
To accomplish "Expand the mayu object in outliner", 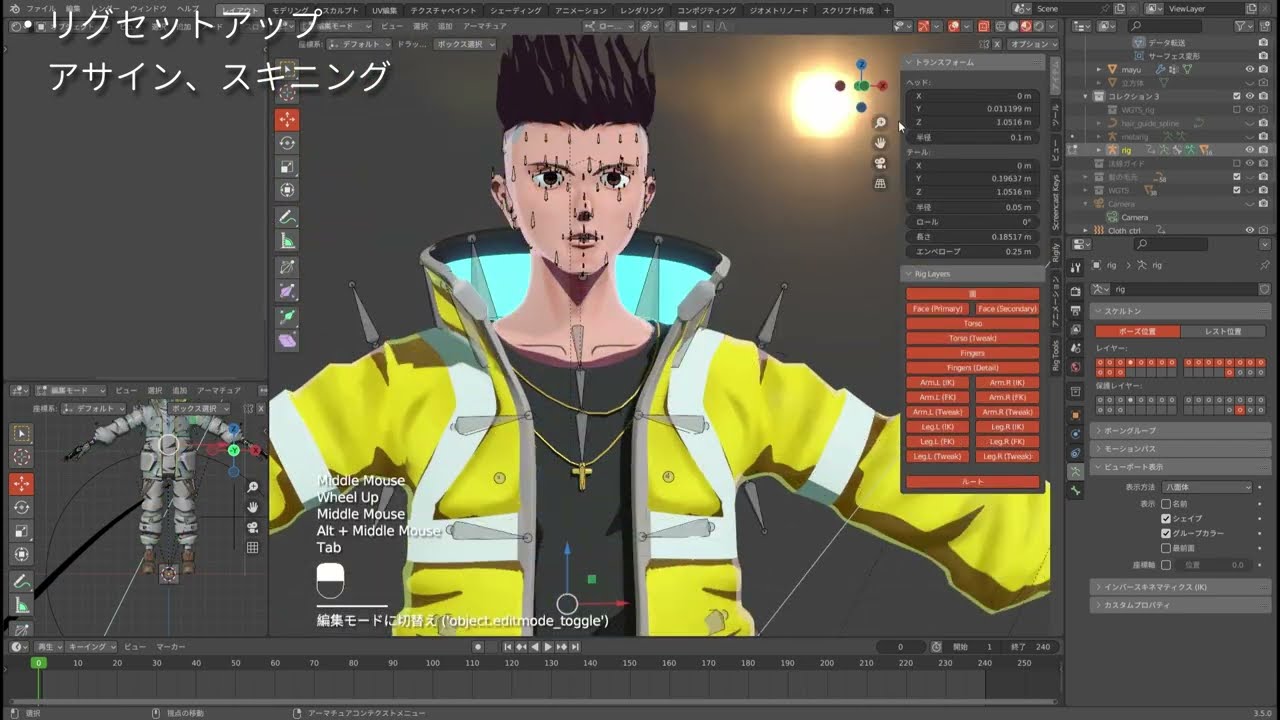I will pos(1098,69).
